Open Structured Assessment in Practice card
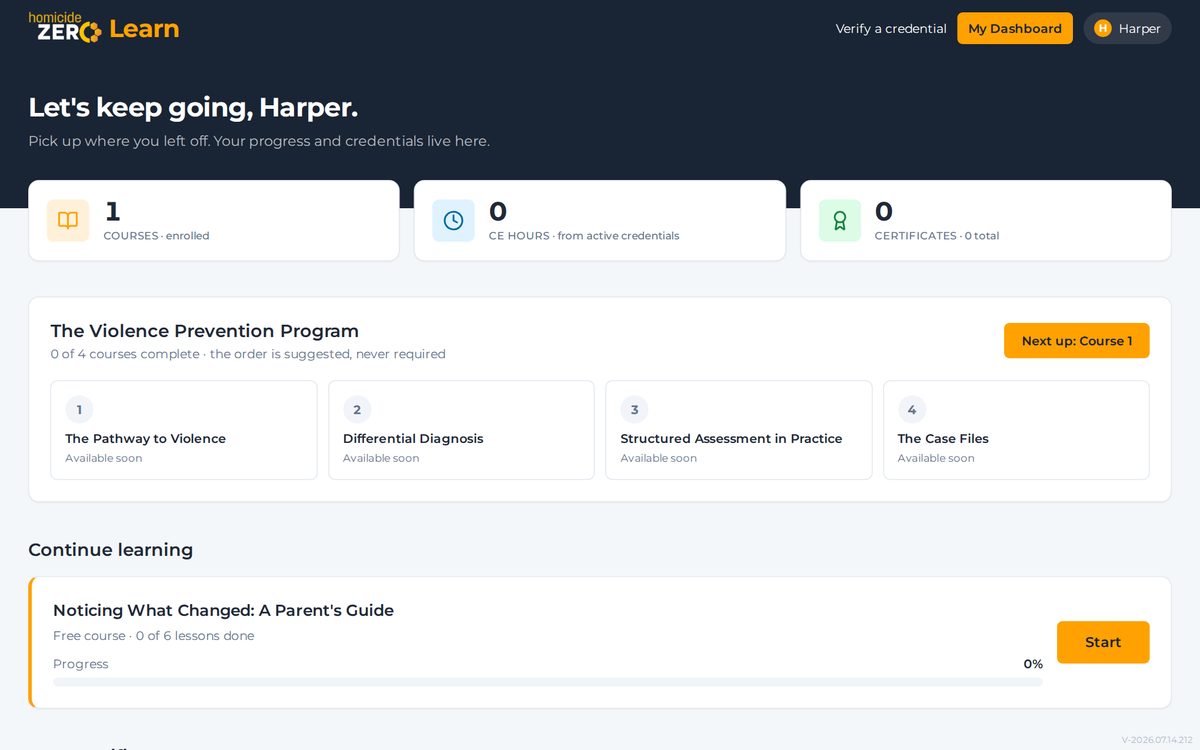The height and width of the screenshot is (750, 1200). [x=739, y=430]
